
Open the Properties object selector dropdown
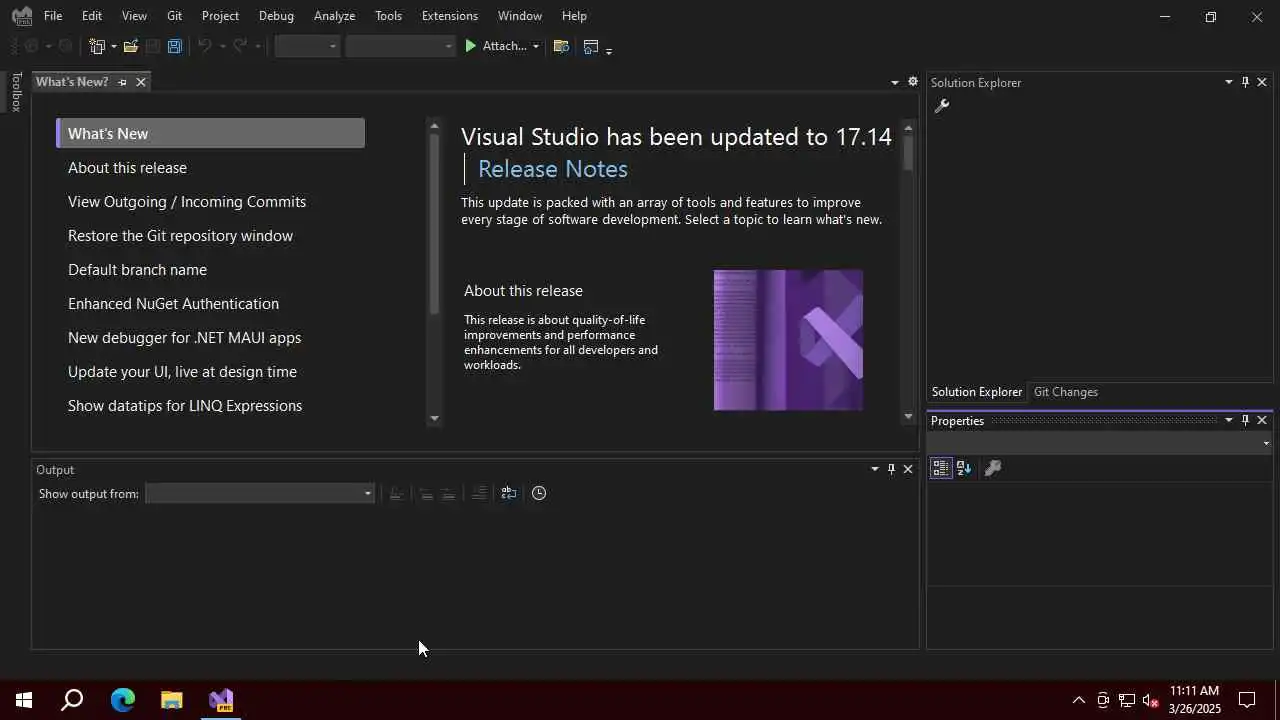[1100, 443]
